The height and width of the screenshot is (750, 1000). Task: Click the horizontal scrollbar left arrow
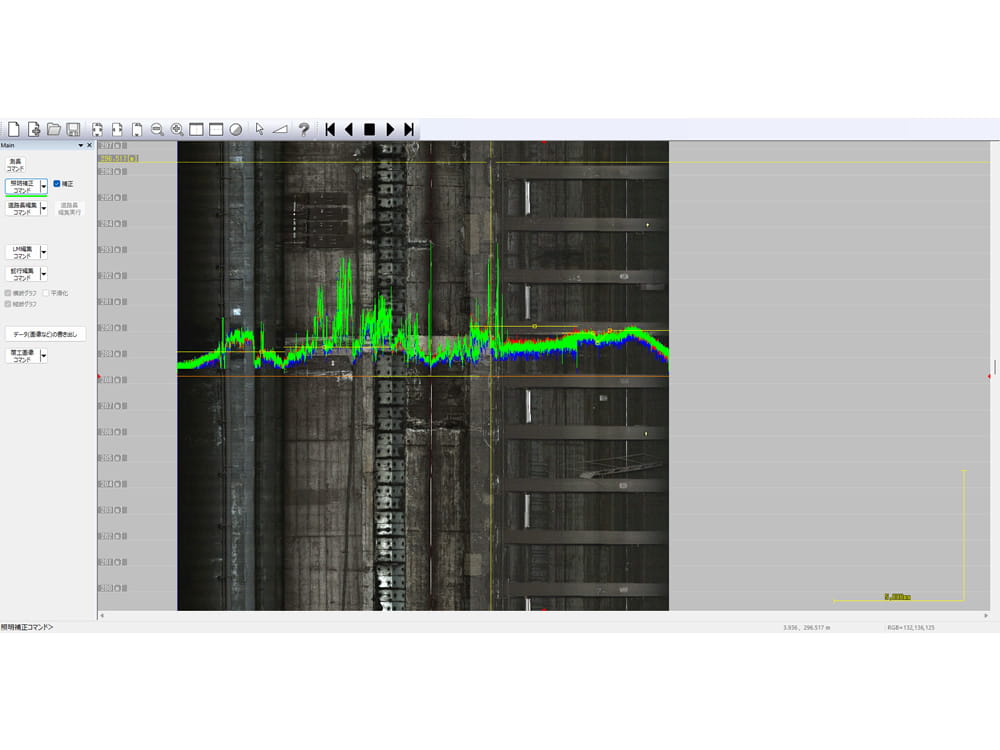pyautogui.click(x=102, y=616)
